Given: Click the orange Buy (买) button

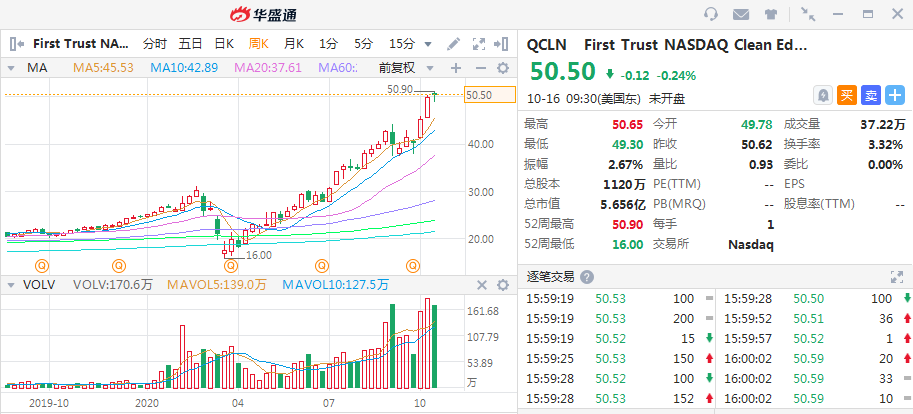Looking at the screenshot, I should coord(847,95).
